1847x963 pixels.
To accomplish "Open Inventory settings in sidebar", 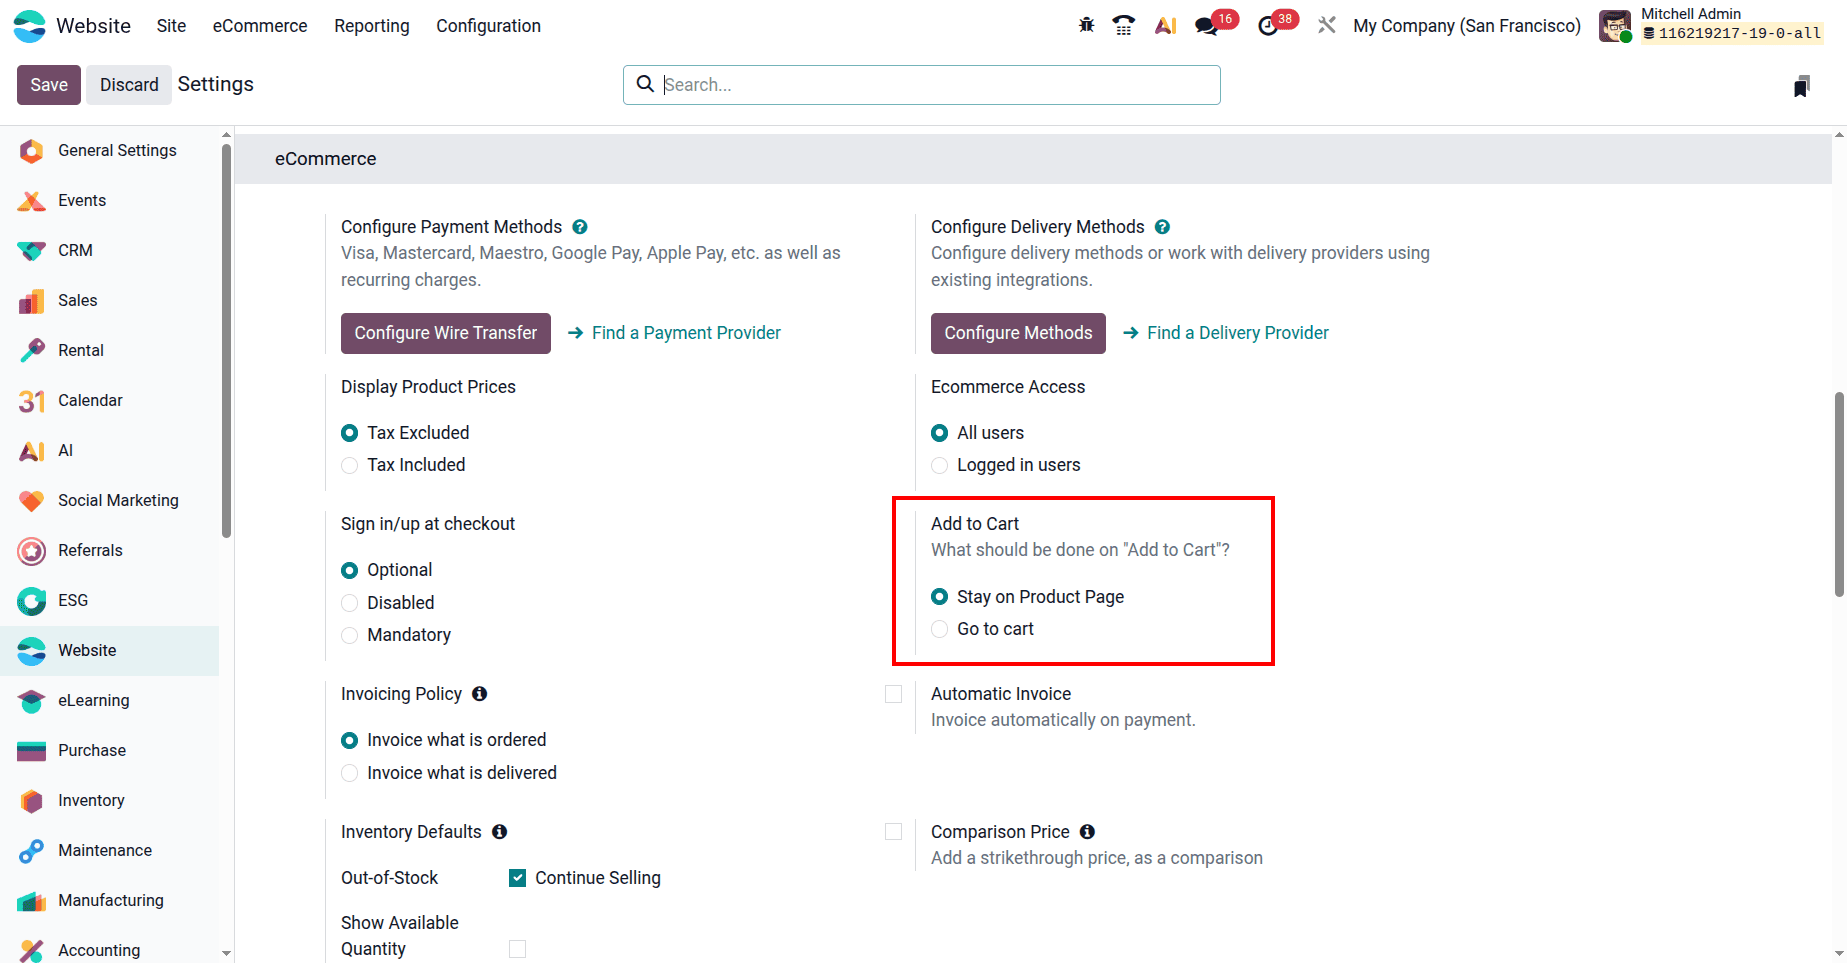I will coord(109,801).
